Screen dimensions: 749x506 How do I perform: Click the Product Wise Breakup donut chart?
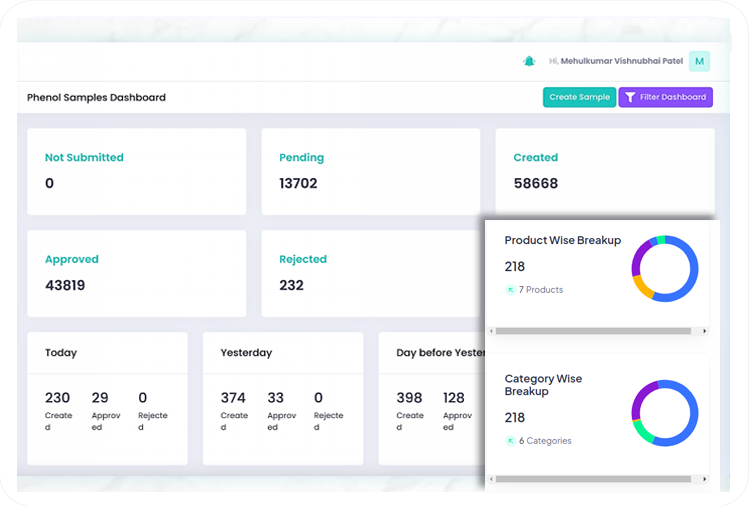[x=665, y=268]
